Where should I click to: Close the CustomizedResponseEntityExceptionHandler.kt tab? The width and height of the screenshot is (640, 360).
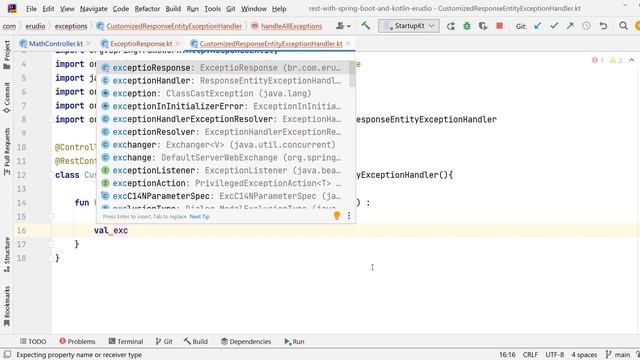pos(348,43)
